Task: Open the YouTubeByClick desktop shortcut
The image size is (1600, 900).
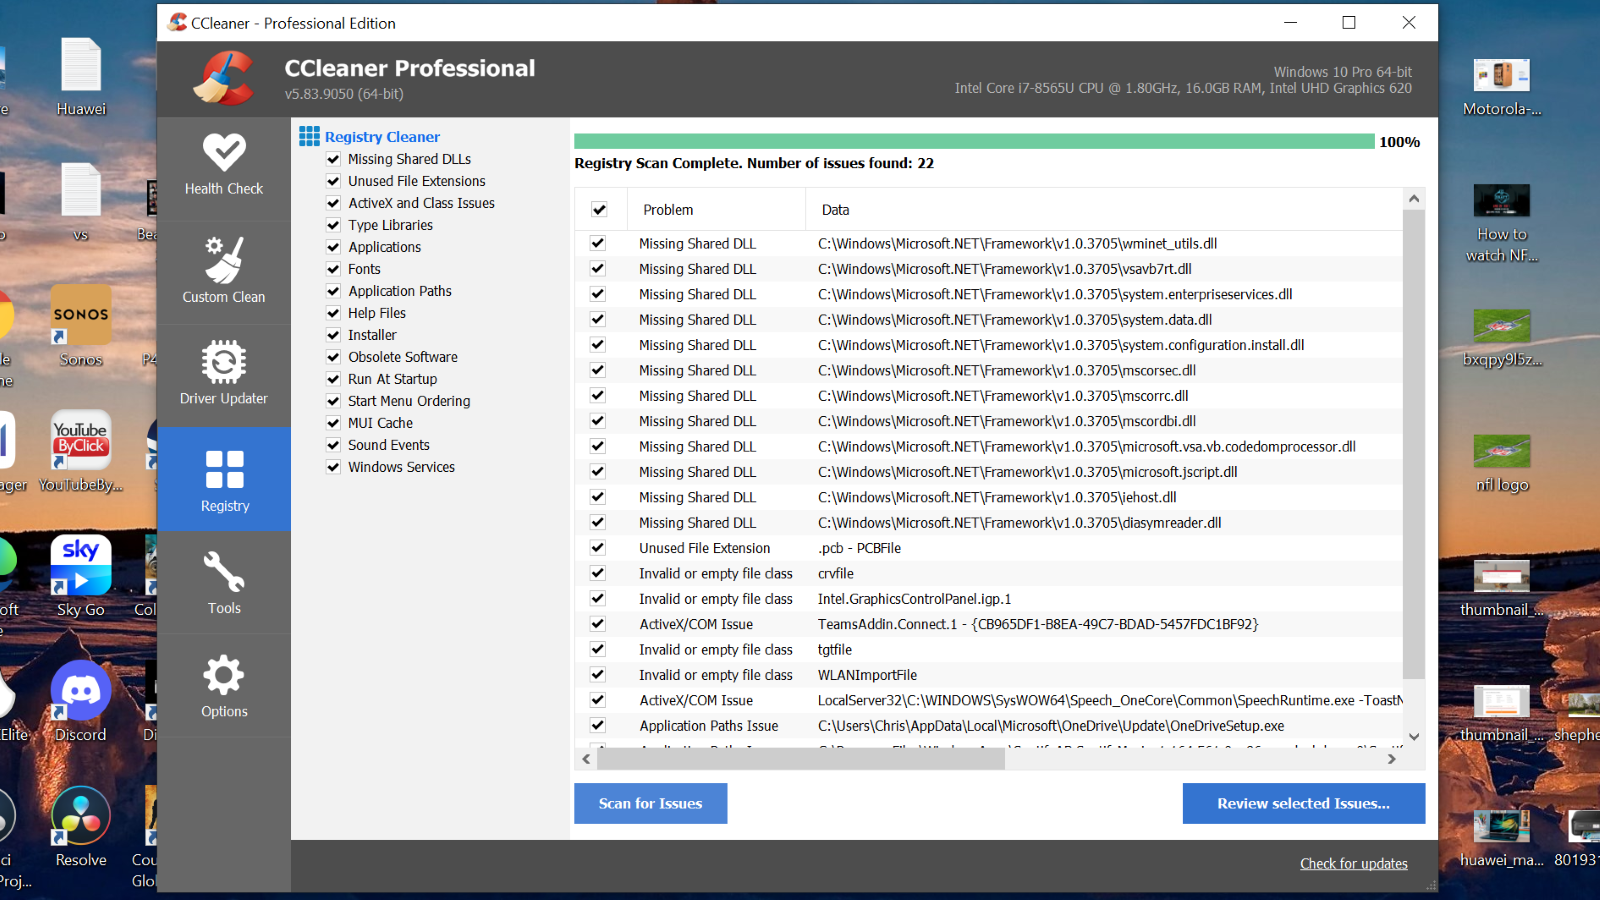Action: coord(81,452)
